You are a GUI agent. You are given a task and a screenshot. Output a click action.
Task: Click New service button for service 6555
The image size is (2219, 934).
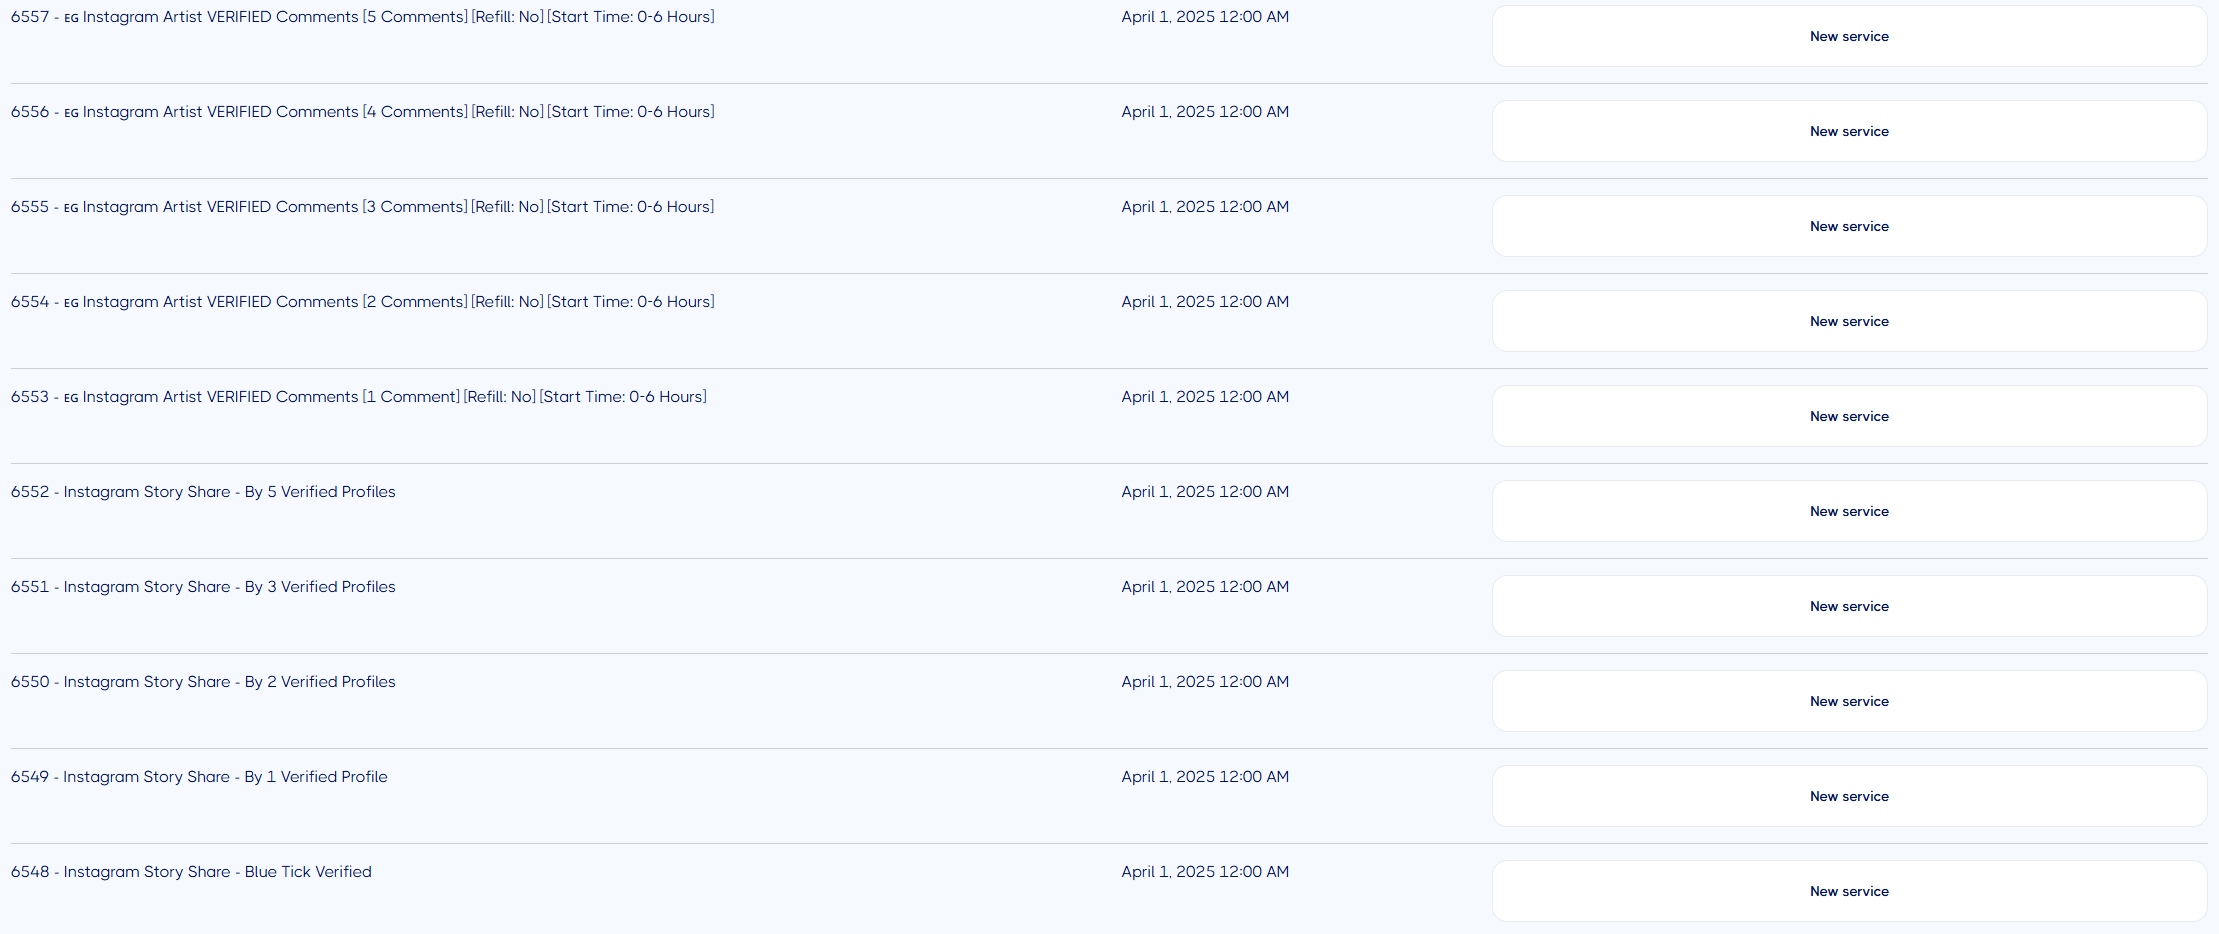point(1849,226)
